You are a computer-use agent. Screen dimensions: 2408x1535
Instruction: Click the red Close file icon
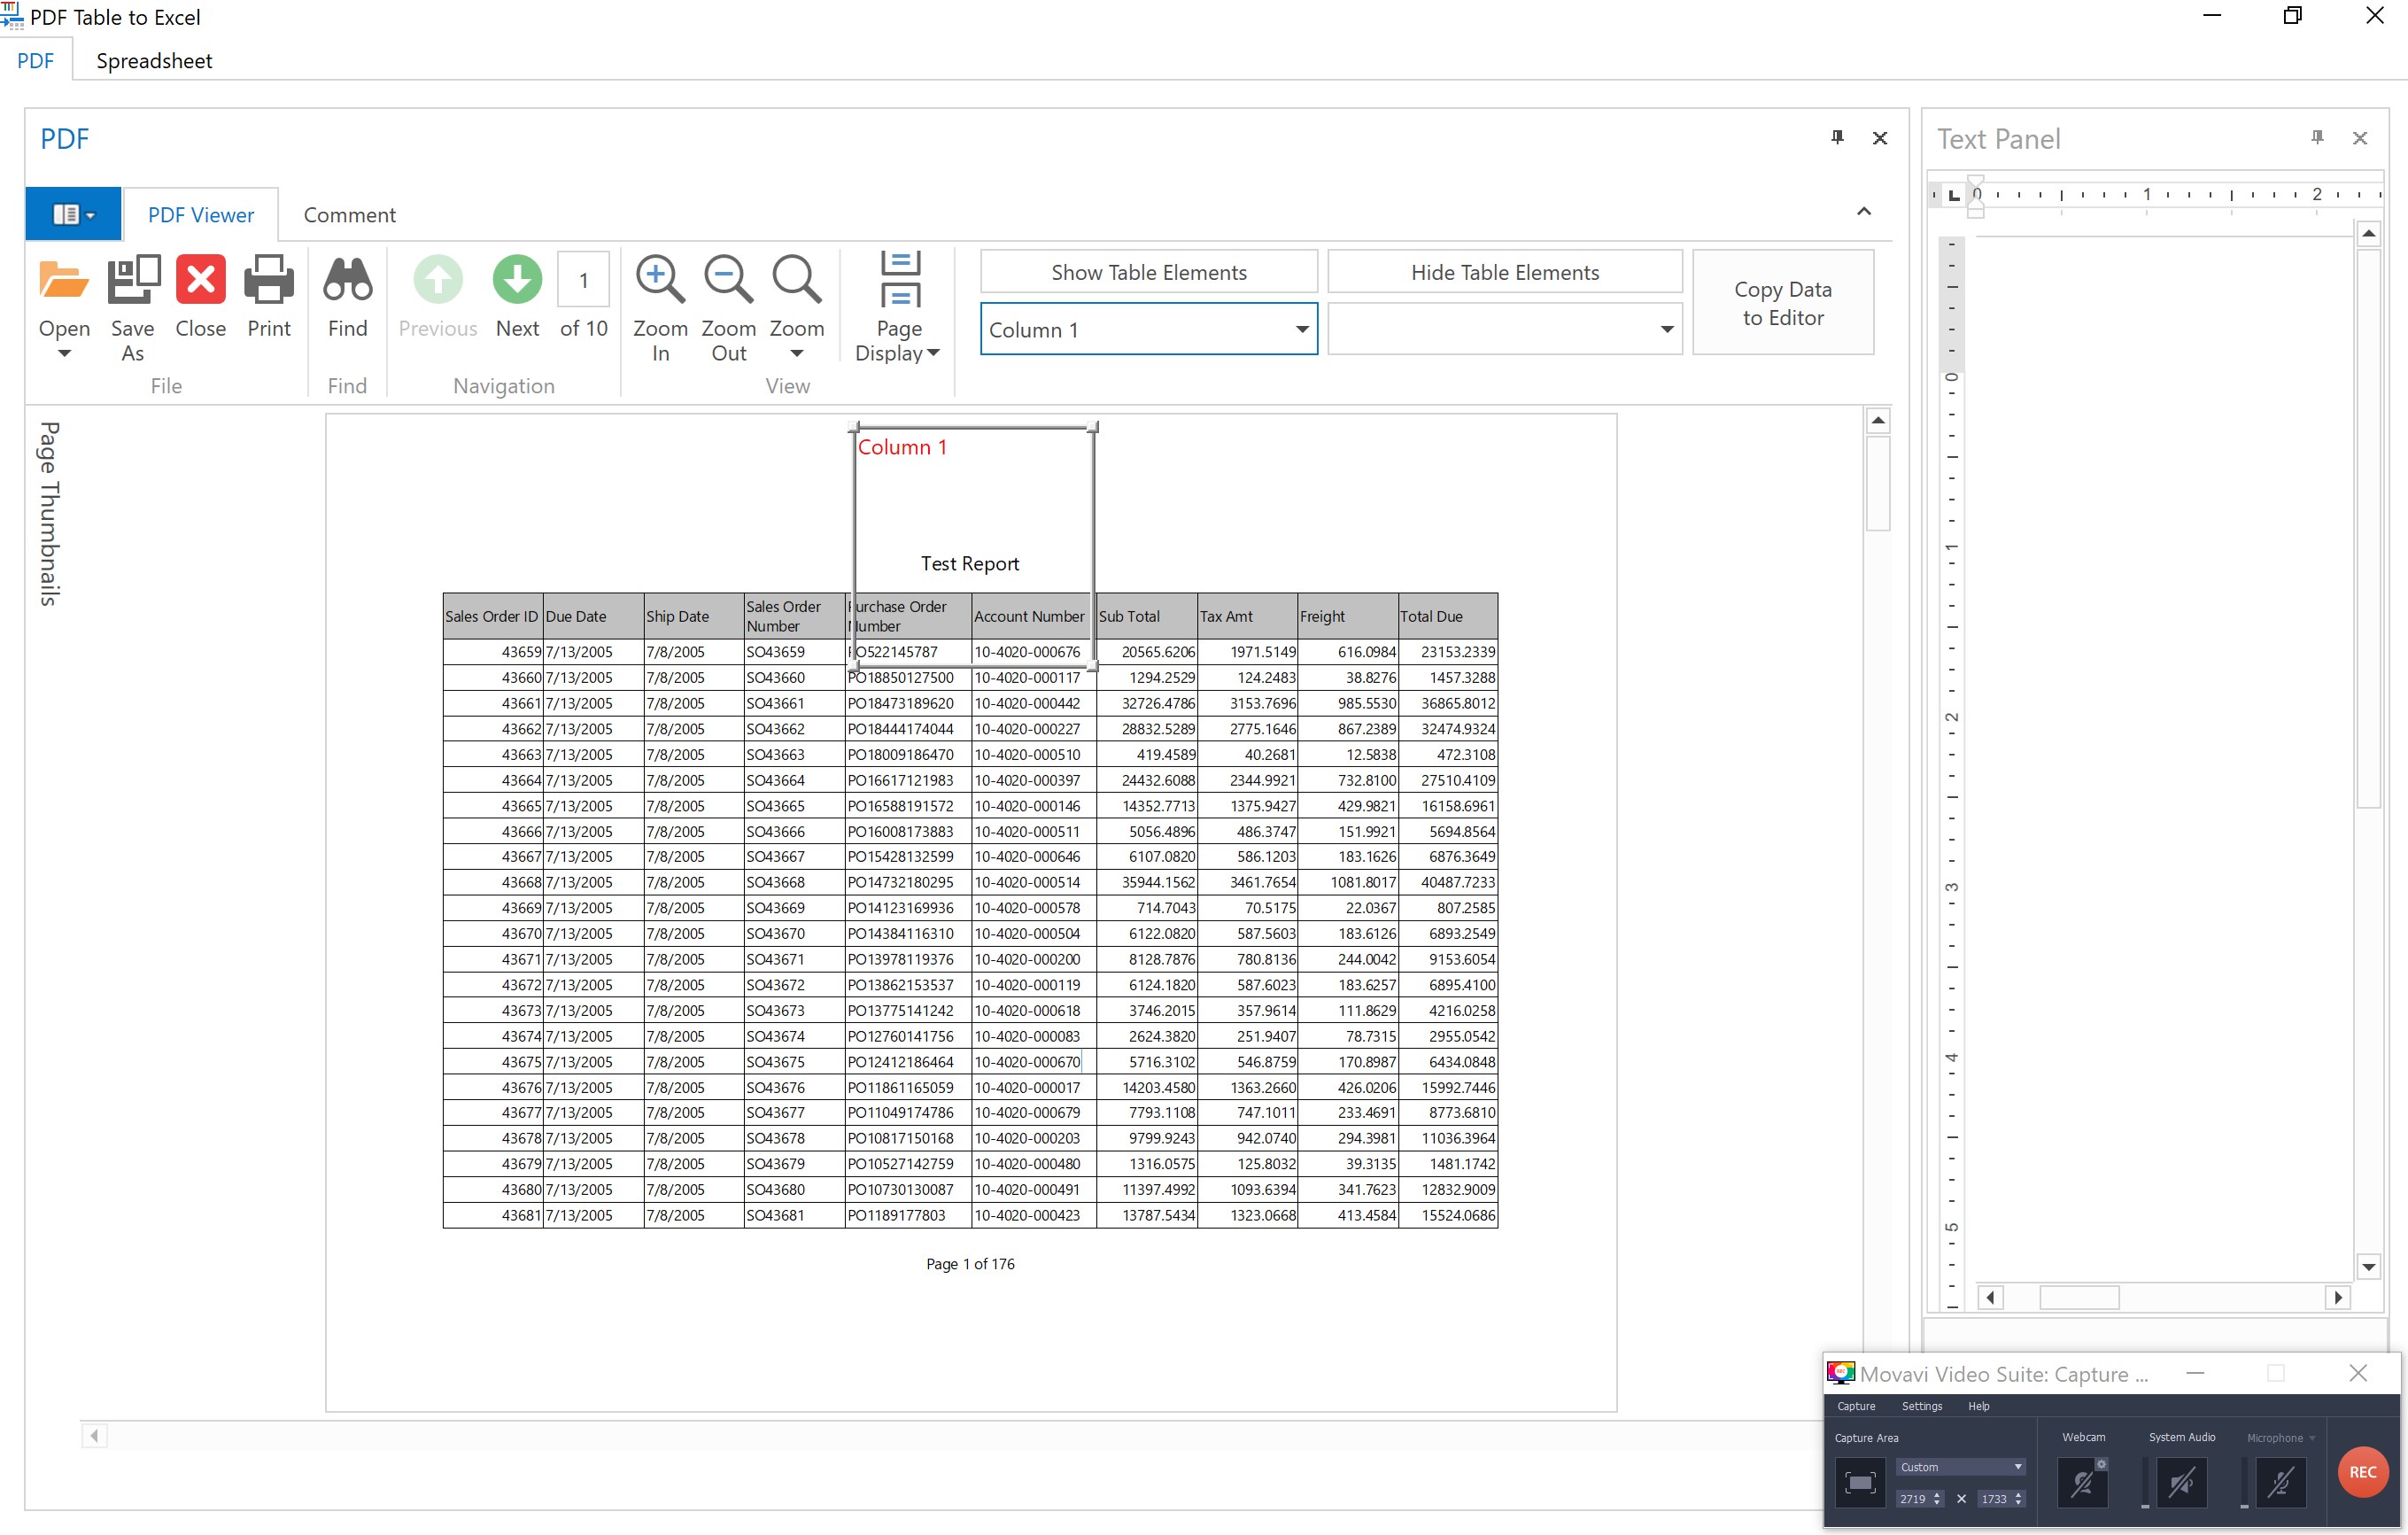(x=200, y=281)
